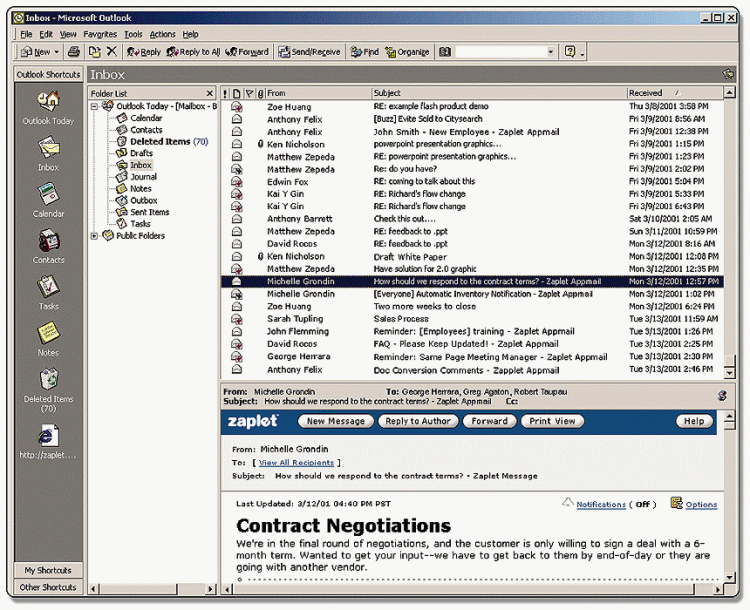Click the Find a Contact input box
Screen dimensions: 750x610
point(500,51)
